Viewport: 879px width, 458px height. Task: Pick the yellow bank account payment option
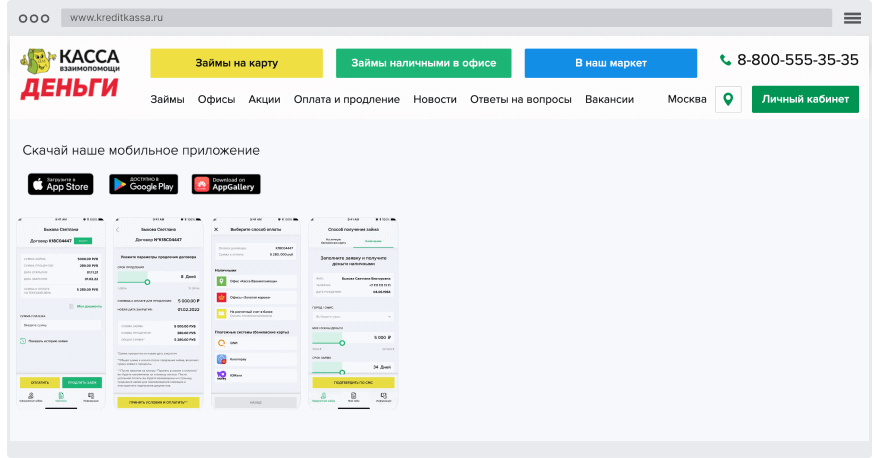point(221,313)
